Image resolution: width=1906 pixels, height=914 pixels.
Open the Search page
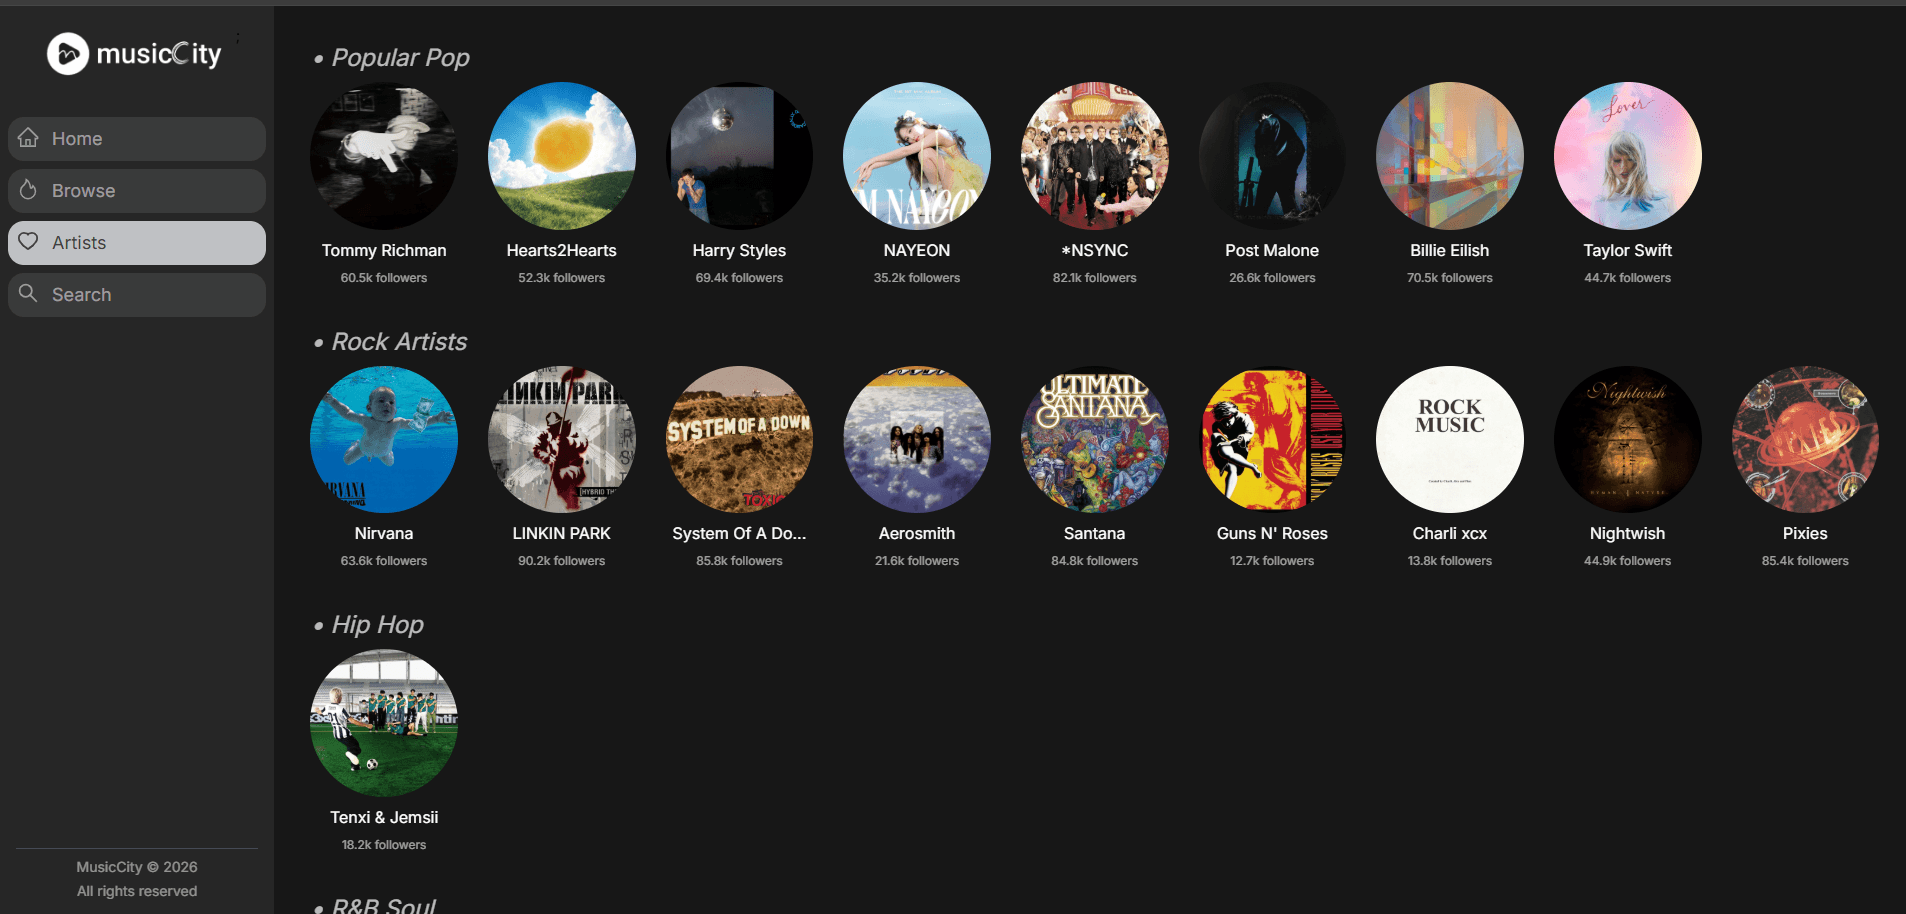pyautogui.click(x=137, y=295)
